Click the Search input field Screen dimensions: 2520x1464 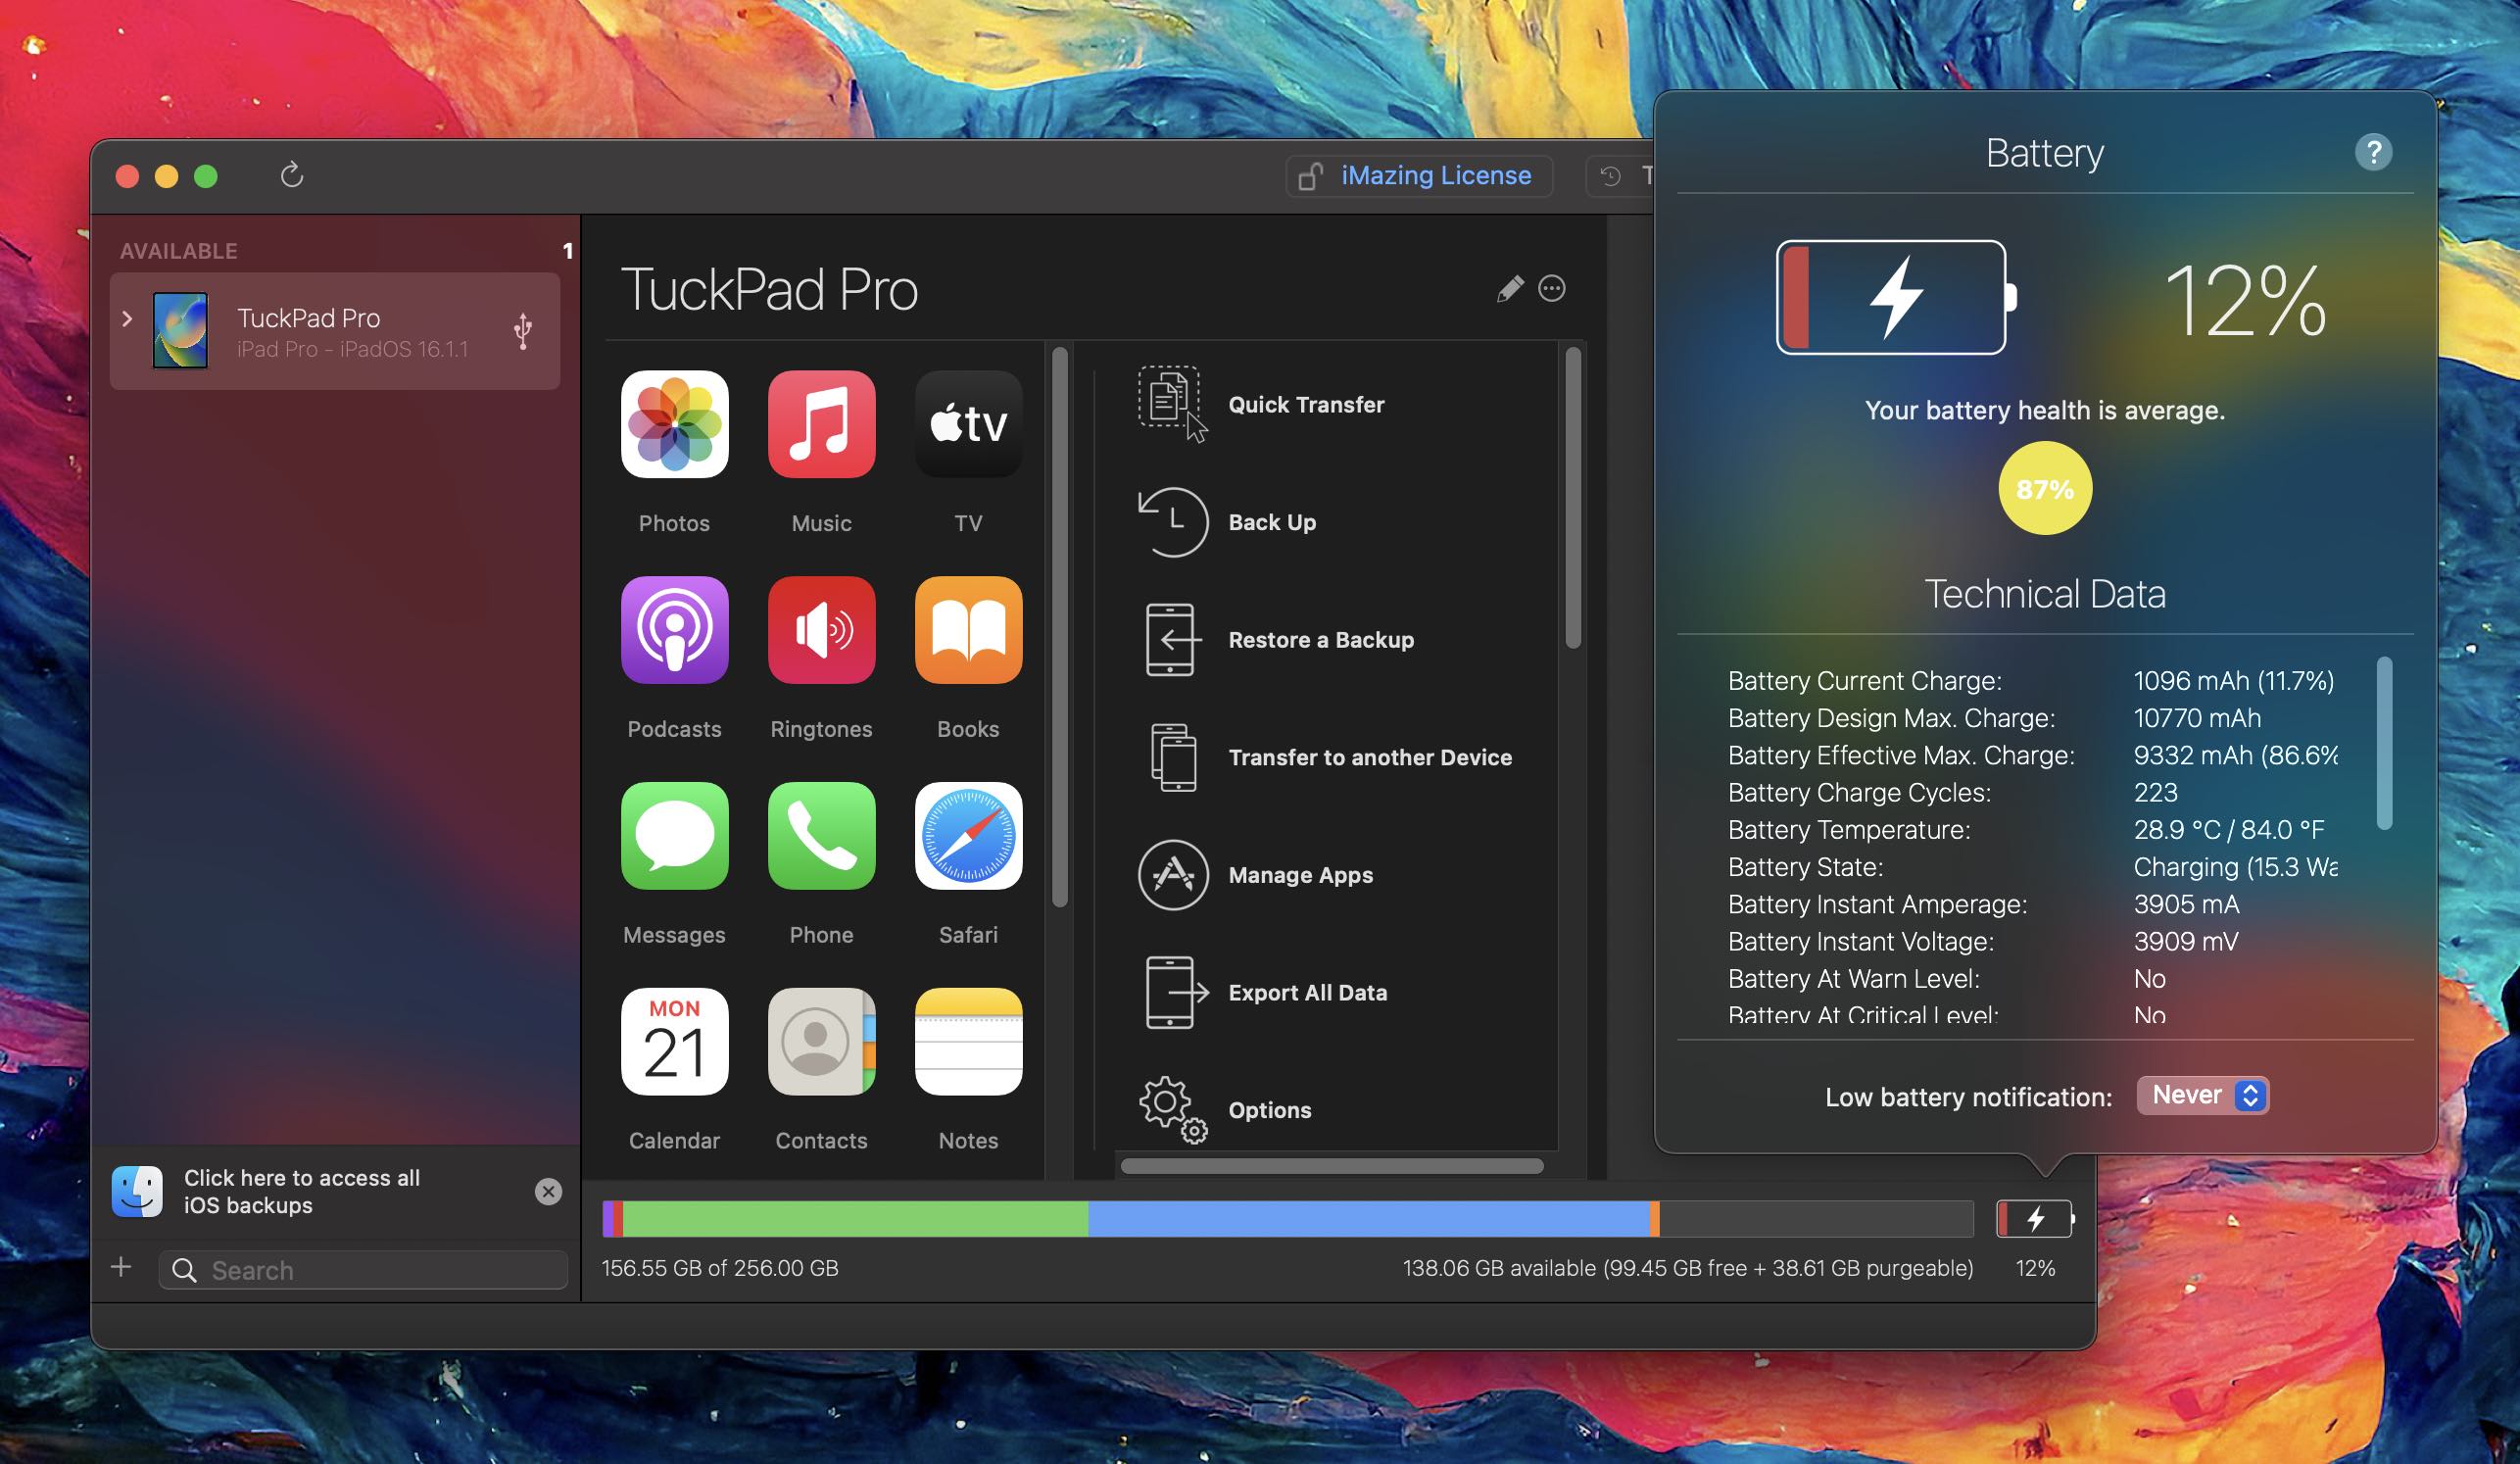coord(363,1269)
